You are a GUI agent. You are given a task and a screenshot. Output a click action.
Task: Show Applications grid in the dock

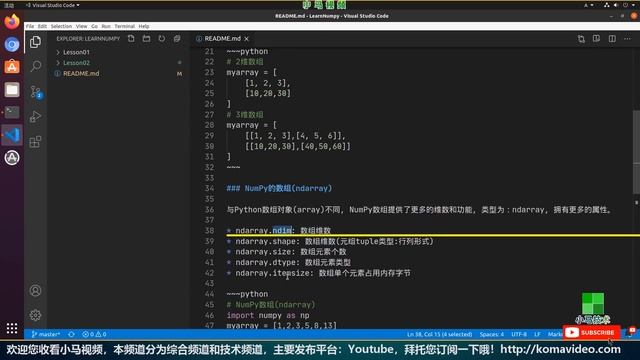[12, 328]
